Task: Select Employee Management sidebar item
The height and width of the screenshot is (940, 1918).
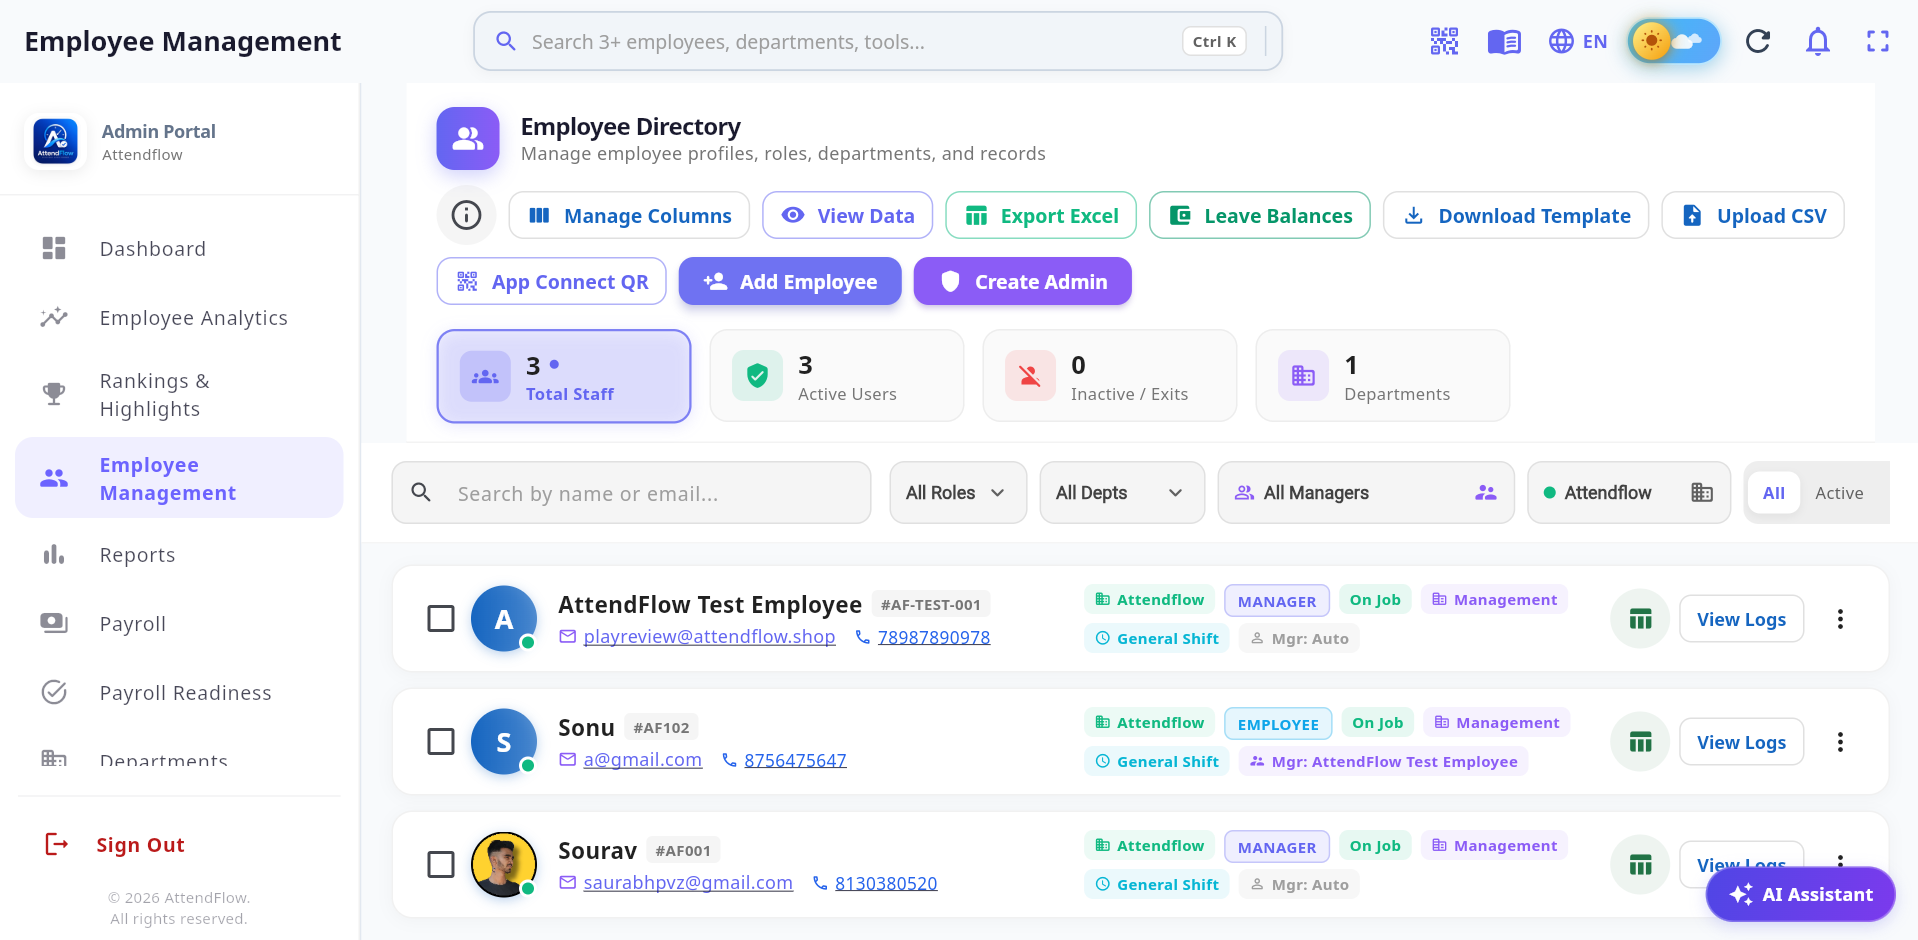Action: [x=179, y=478]
